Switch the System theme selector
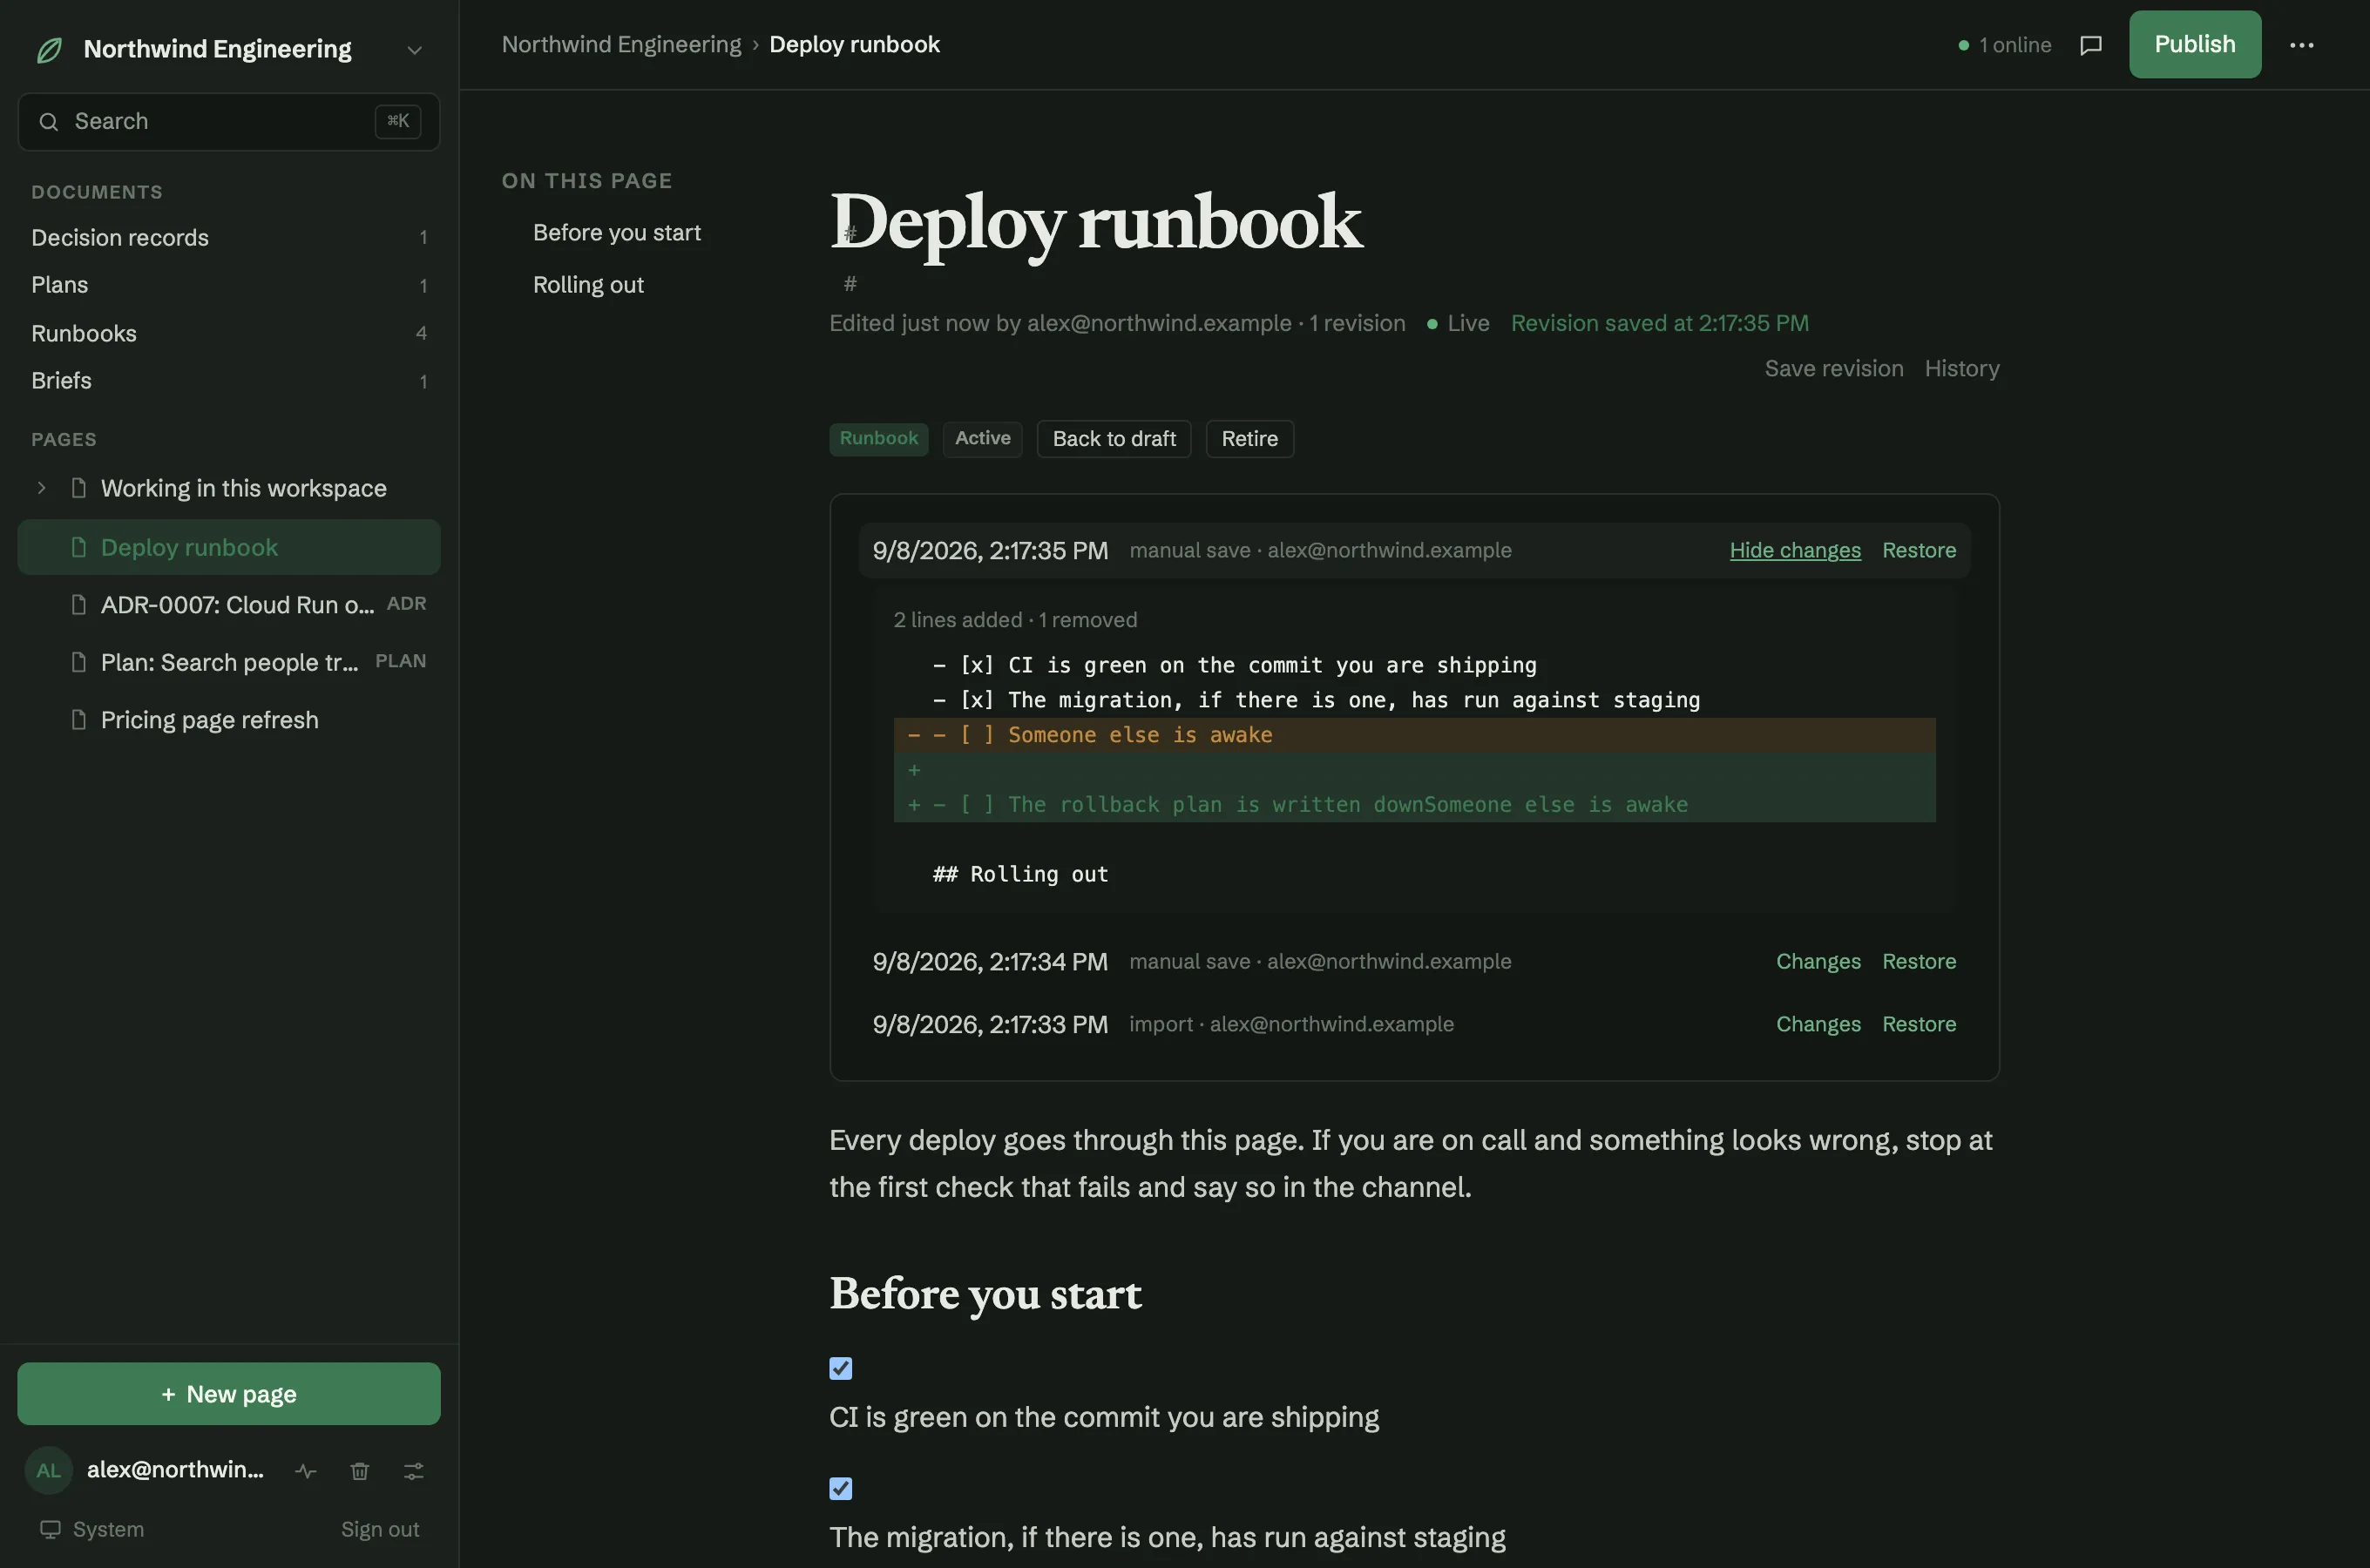Screen dimensions: 2370x1568 coord(92,1529)
